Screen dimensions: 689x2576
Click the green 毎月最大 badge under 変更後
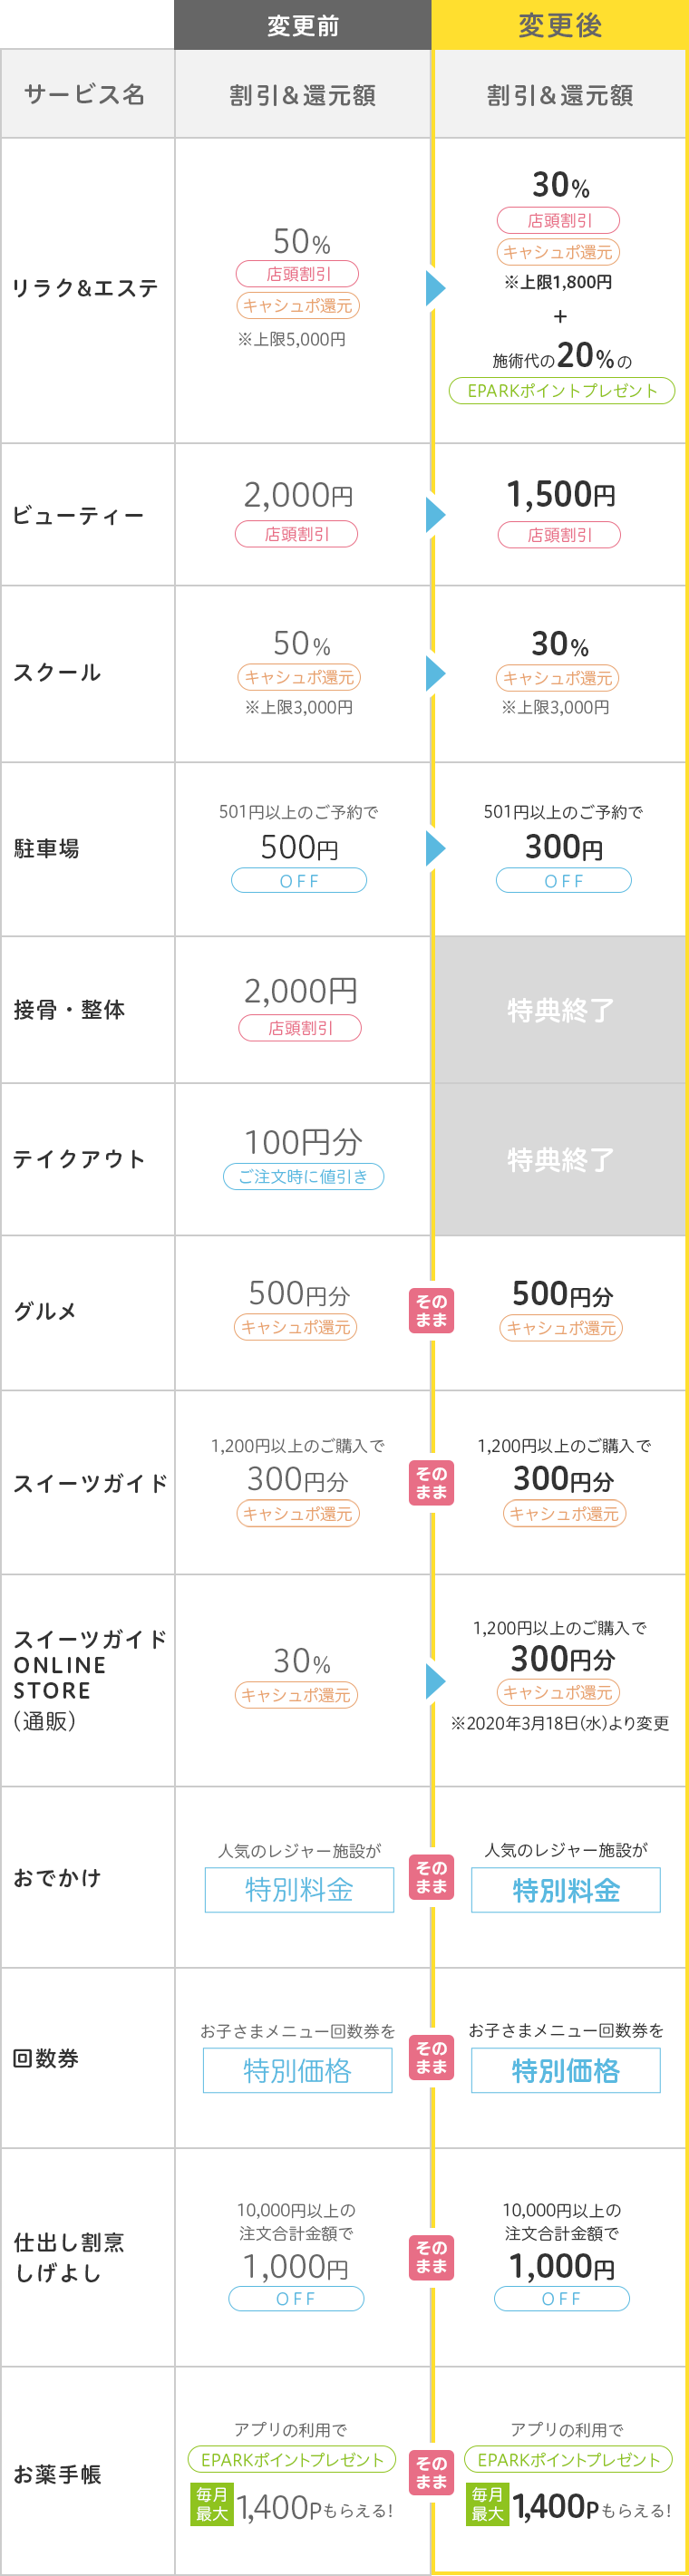pos(487,2504)
